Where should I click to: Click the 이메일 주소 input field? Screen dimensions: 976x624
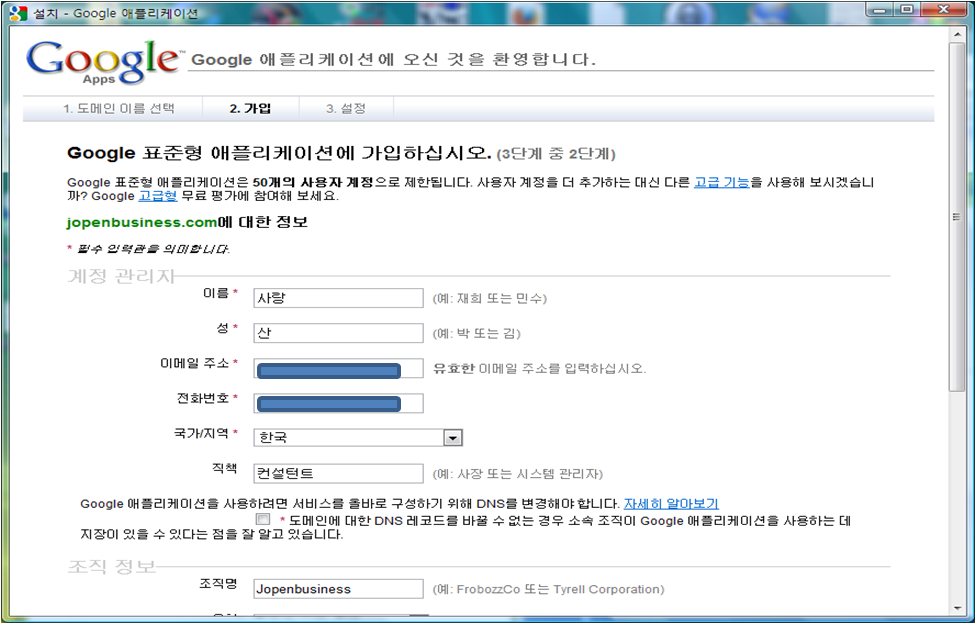tap(339, 369)
